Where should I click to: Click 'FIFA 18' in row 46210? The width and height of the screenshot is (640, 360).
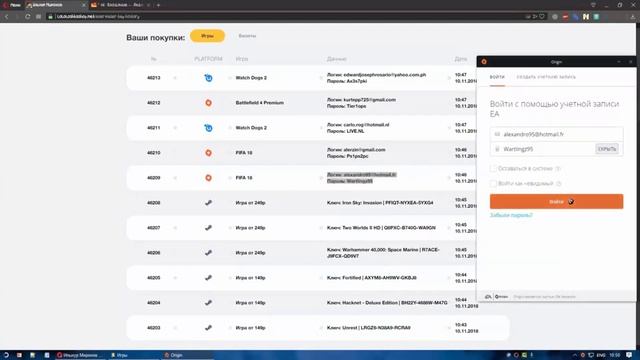[x=244, y=153]
